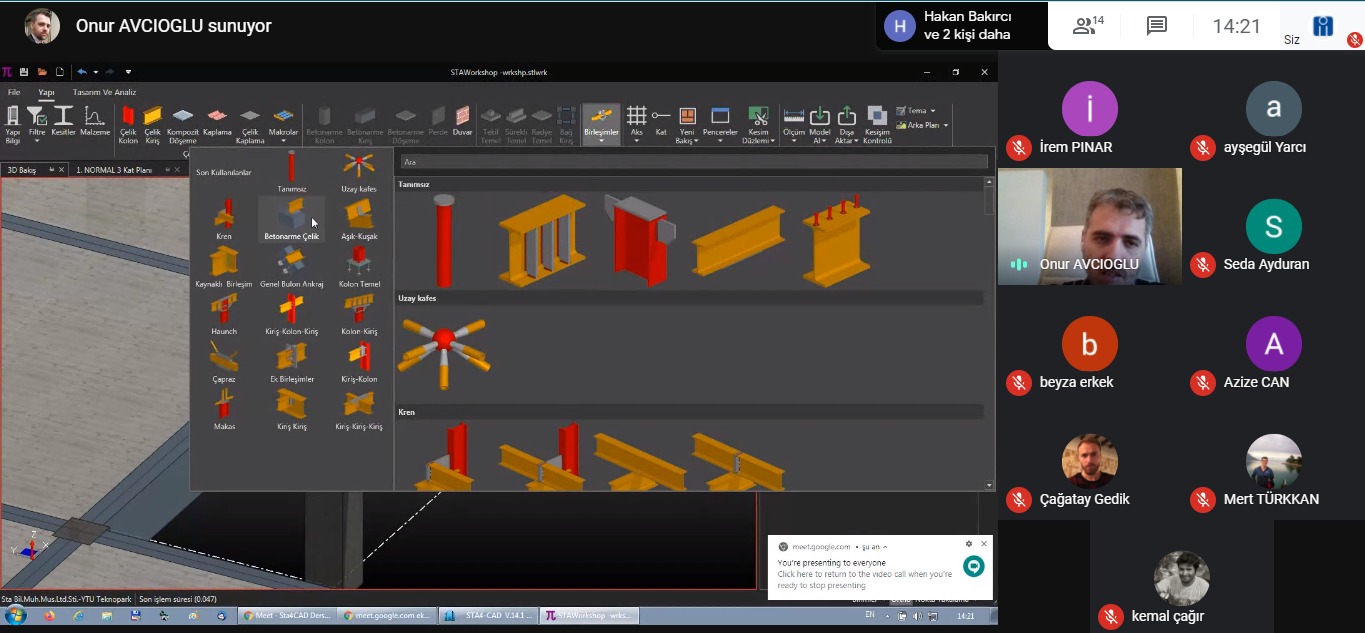This screenshot has width=1365, height=633.
Task: Expand the Ölçüm measurement dropdown
Action: [x=793, y=124]
